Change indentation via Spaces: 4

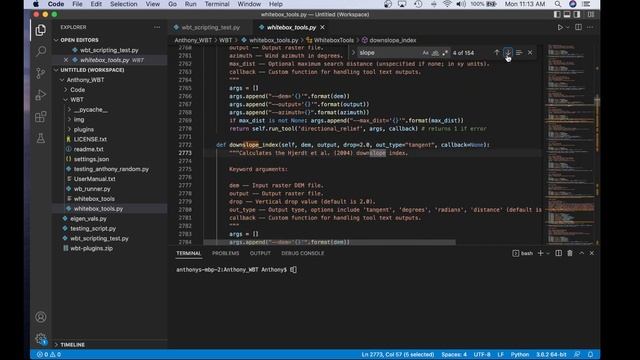[x=454, y=354]
